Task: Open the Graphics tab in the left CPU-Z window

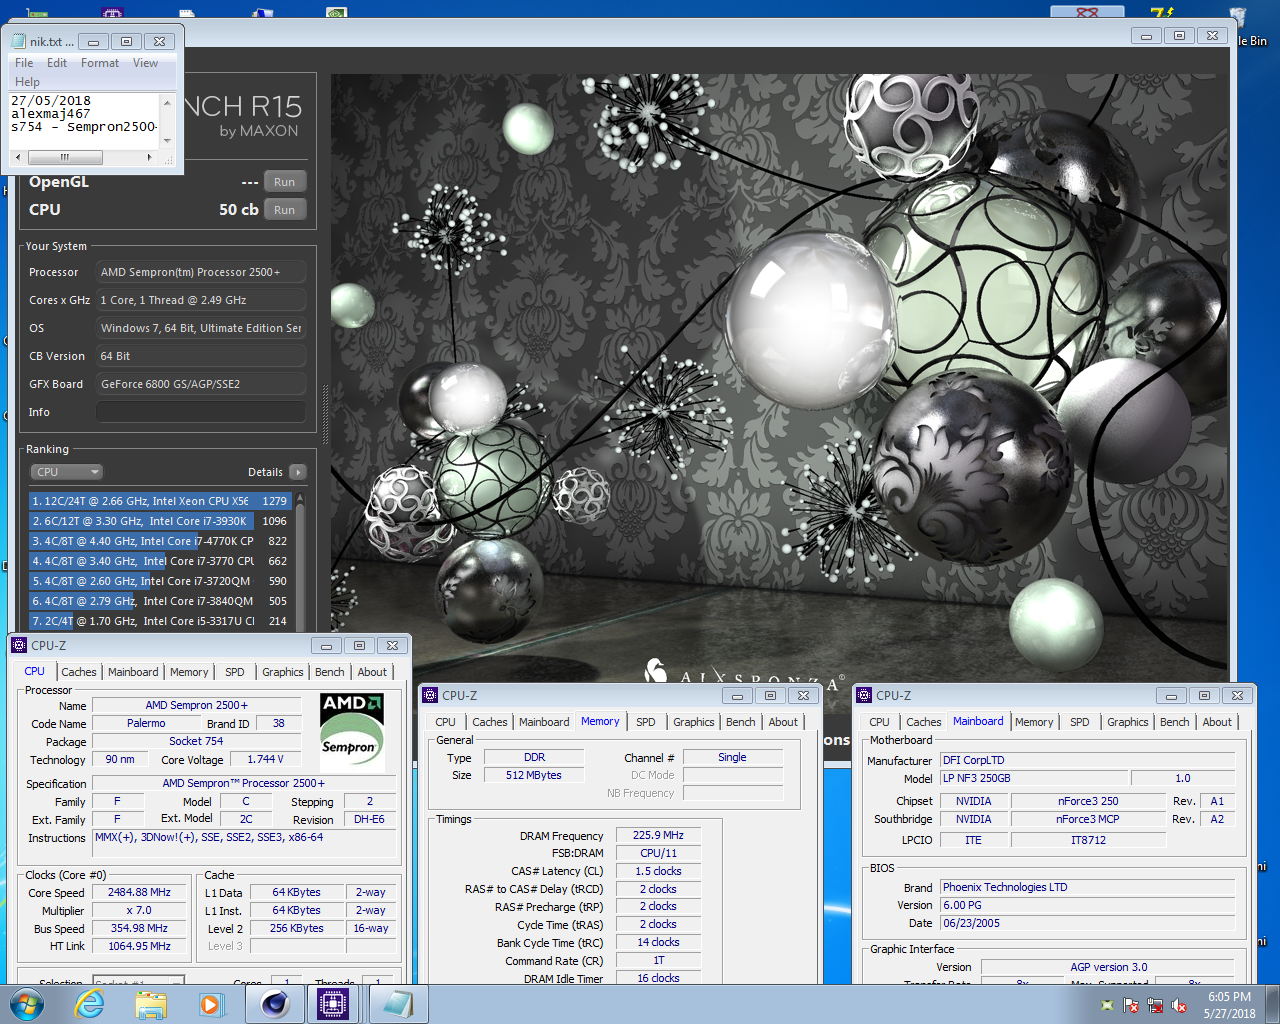Action: point(283,672)
